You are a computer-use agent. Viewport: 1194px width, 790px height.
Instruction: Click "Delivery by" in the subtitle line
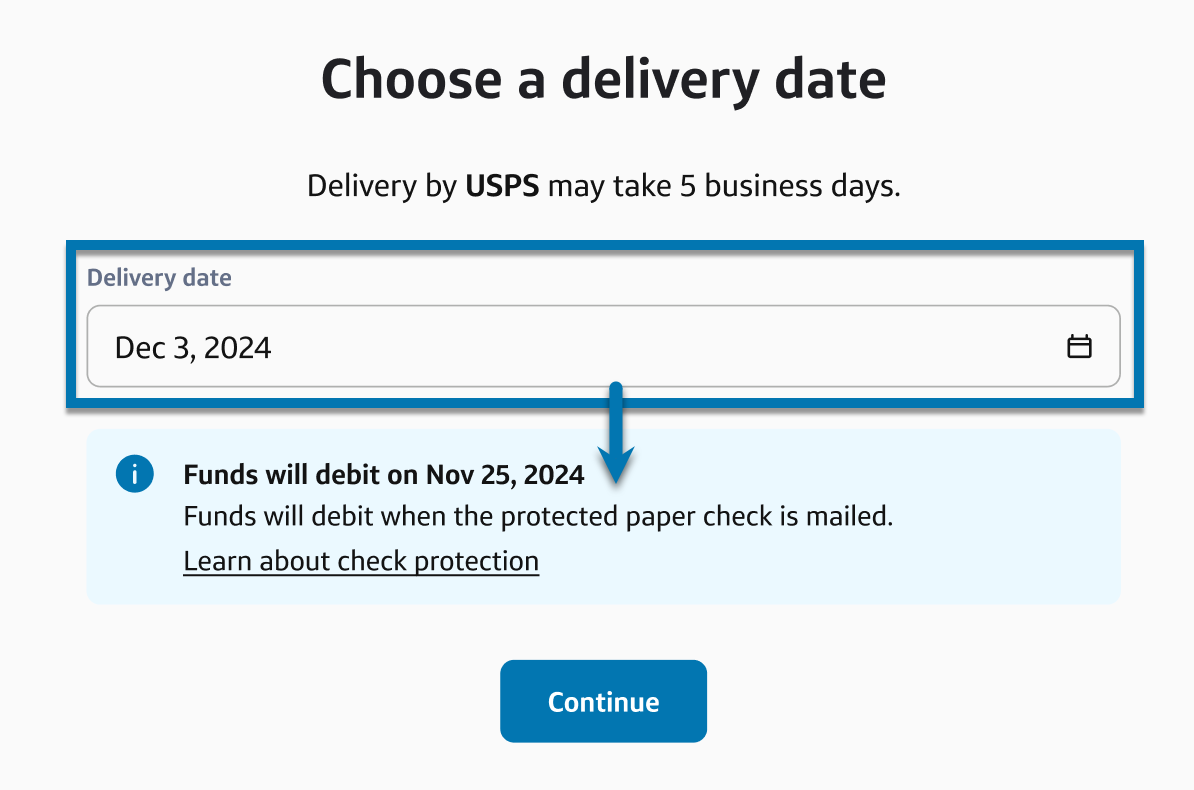pyautogui.click(x=381, y=187)
